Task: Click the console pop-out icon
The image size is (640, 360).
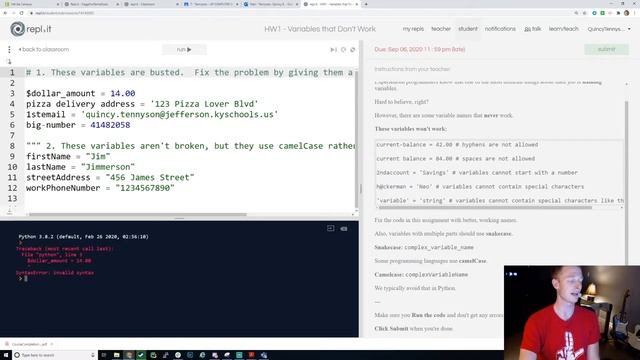Action: point(331,229)
